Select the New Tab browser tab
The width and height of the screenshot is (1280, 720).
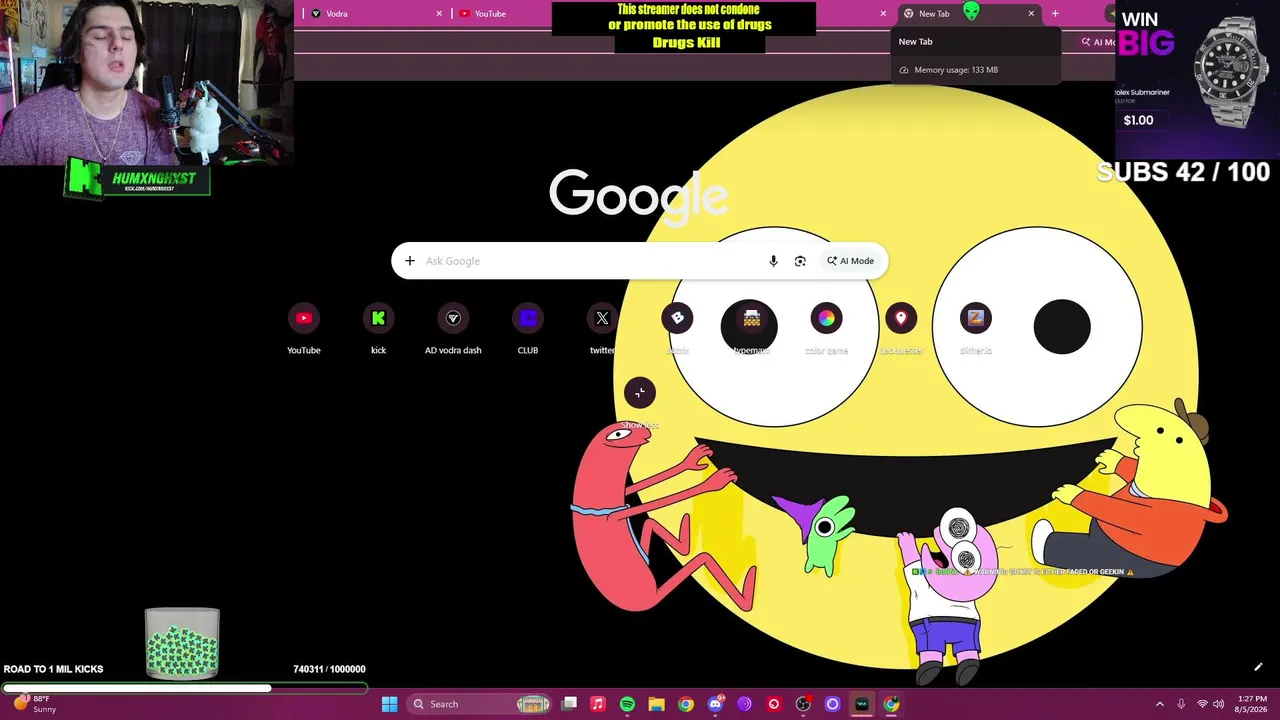point(968,13)
